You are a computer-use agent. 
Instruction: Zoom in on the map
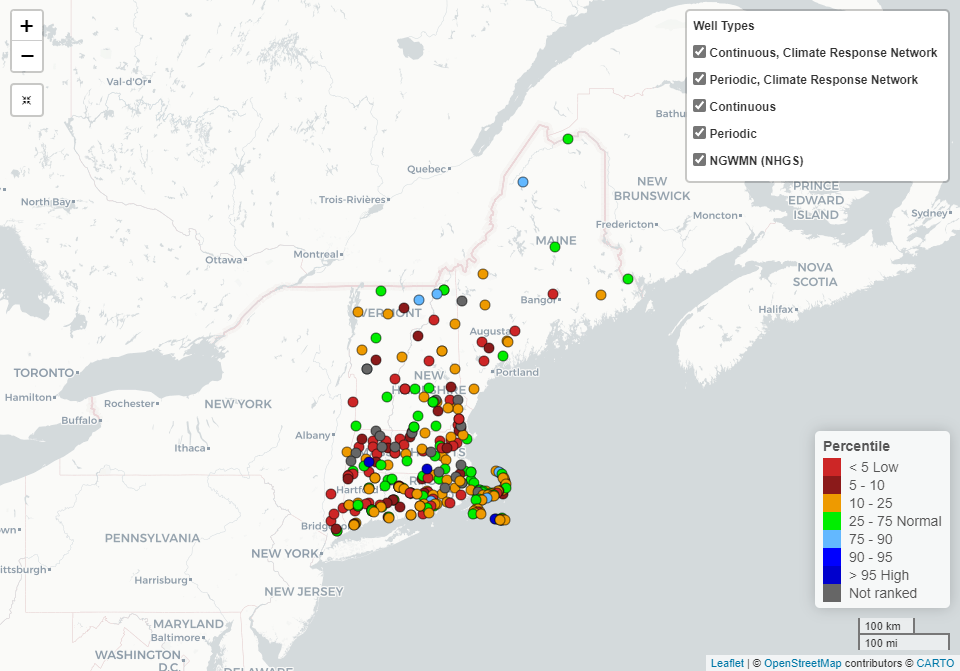pos(26,25)
